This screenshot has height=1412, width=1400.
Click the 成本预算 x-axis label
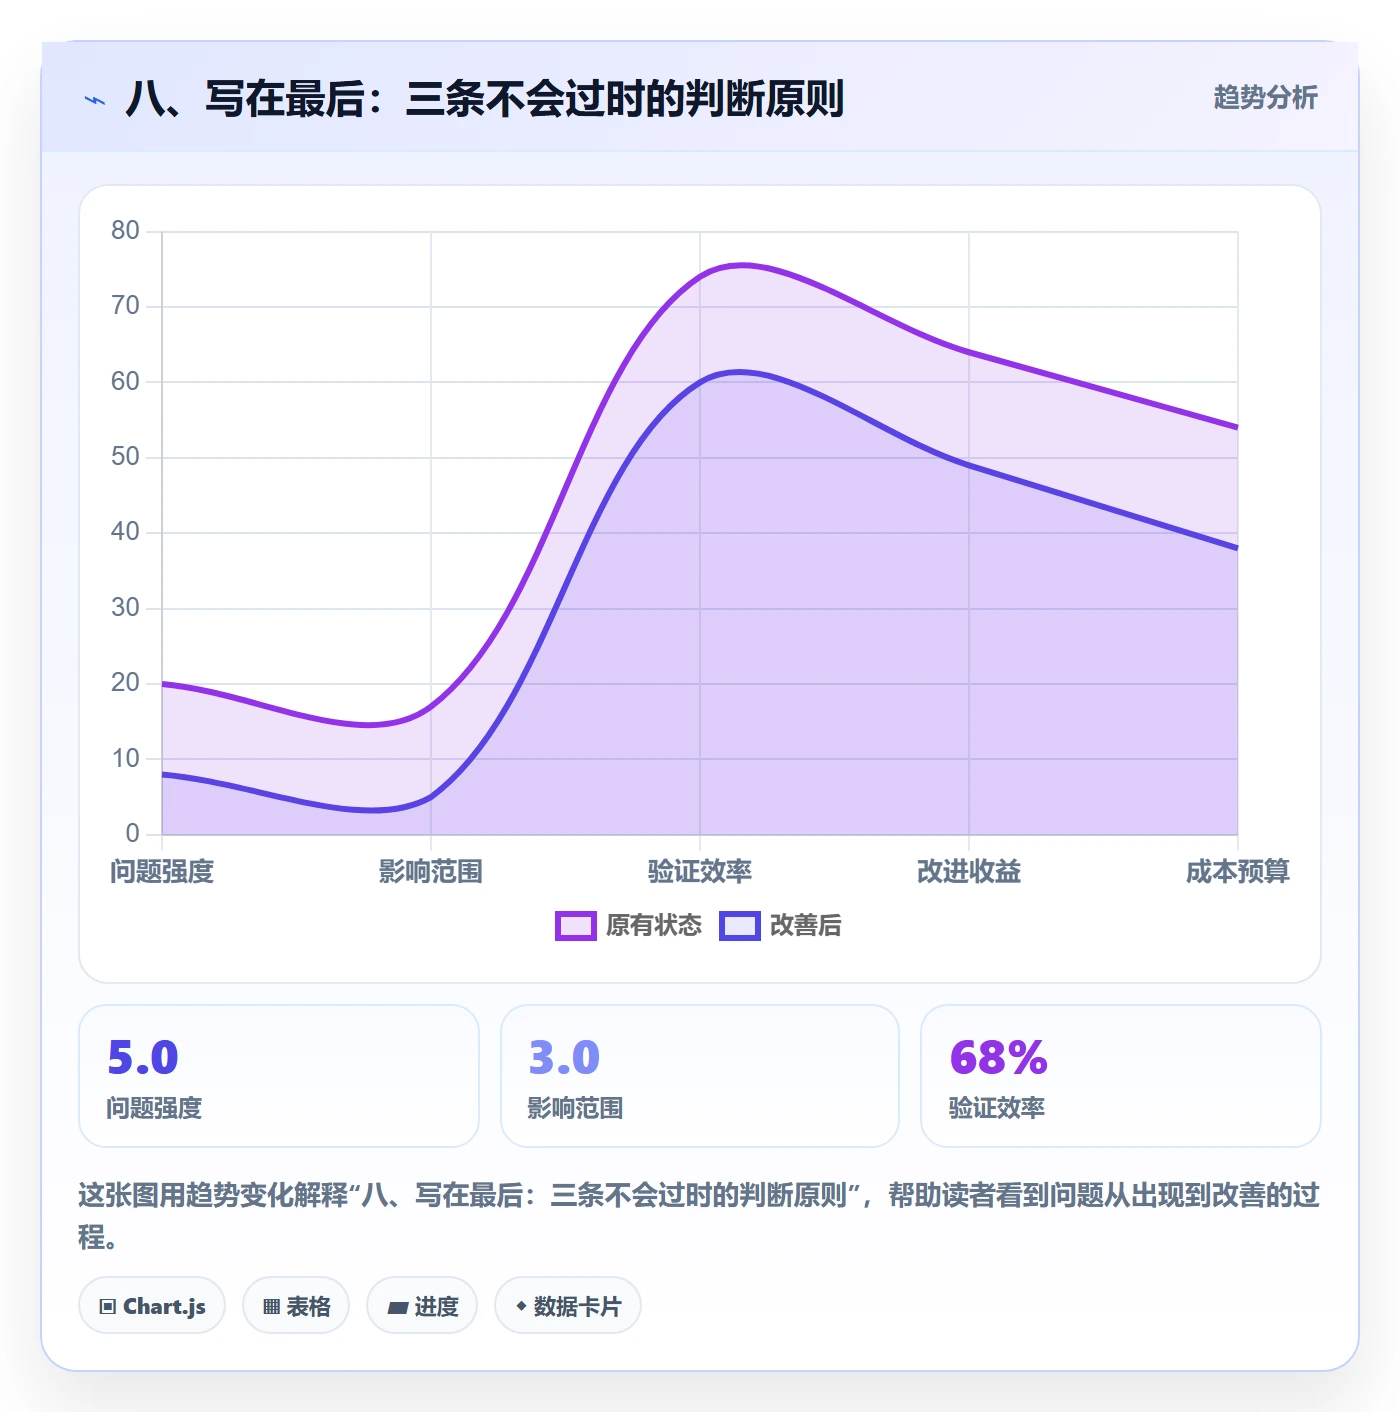[1238, 871]
